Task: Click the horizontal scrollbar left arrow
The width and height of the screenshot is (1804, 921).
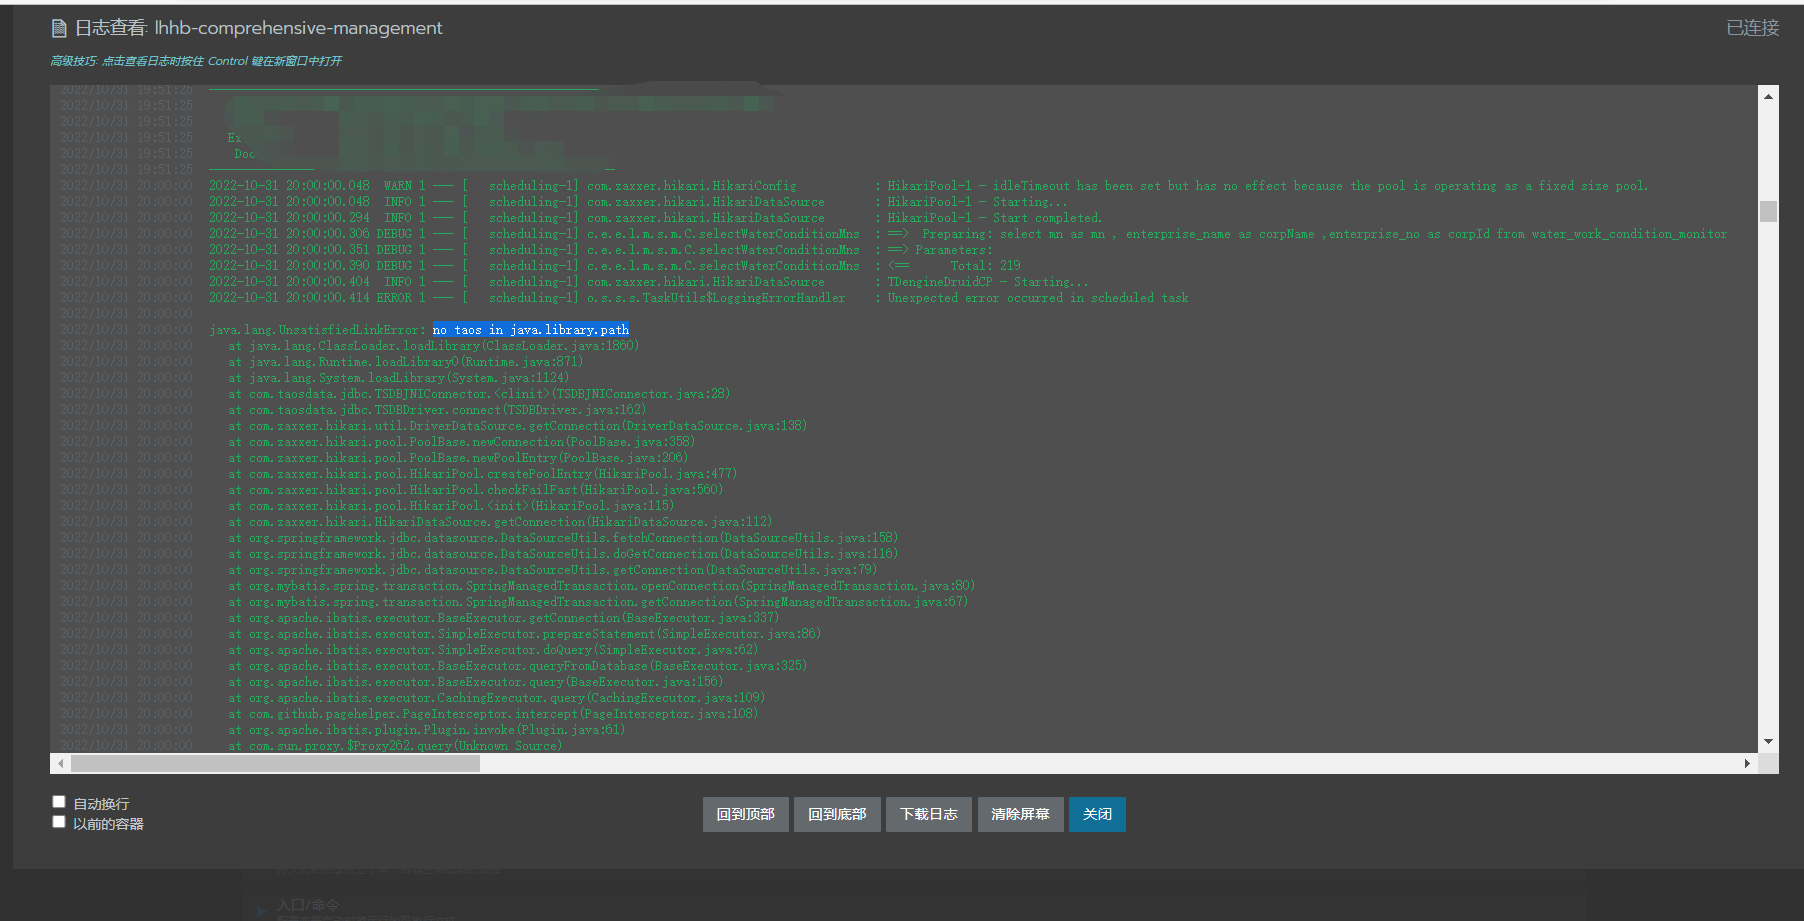Action: pyautogui.click(x=60, y=763)
